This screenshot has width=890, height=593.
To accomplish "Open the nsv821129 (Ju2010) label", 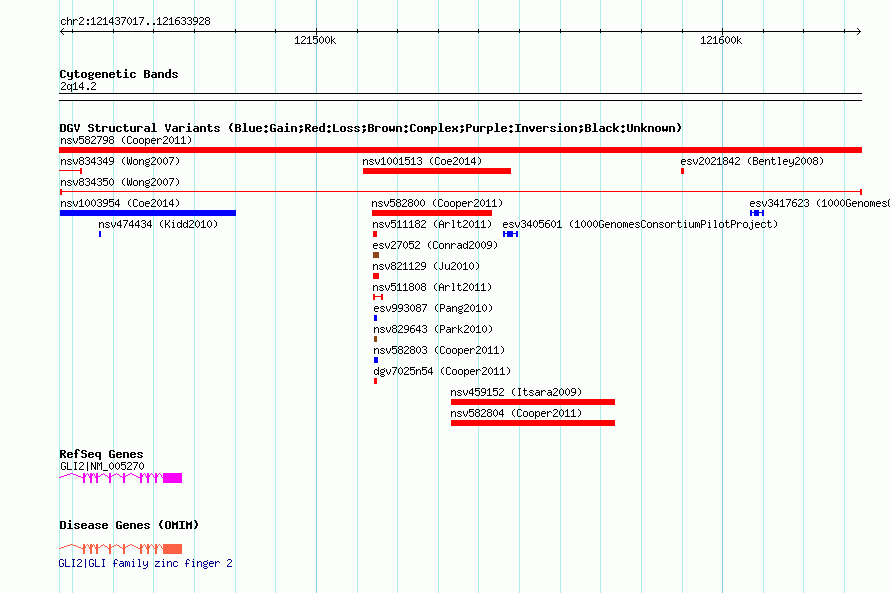I will (x=426, y=266).
